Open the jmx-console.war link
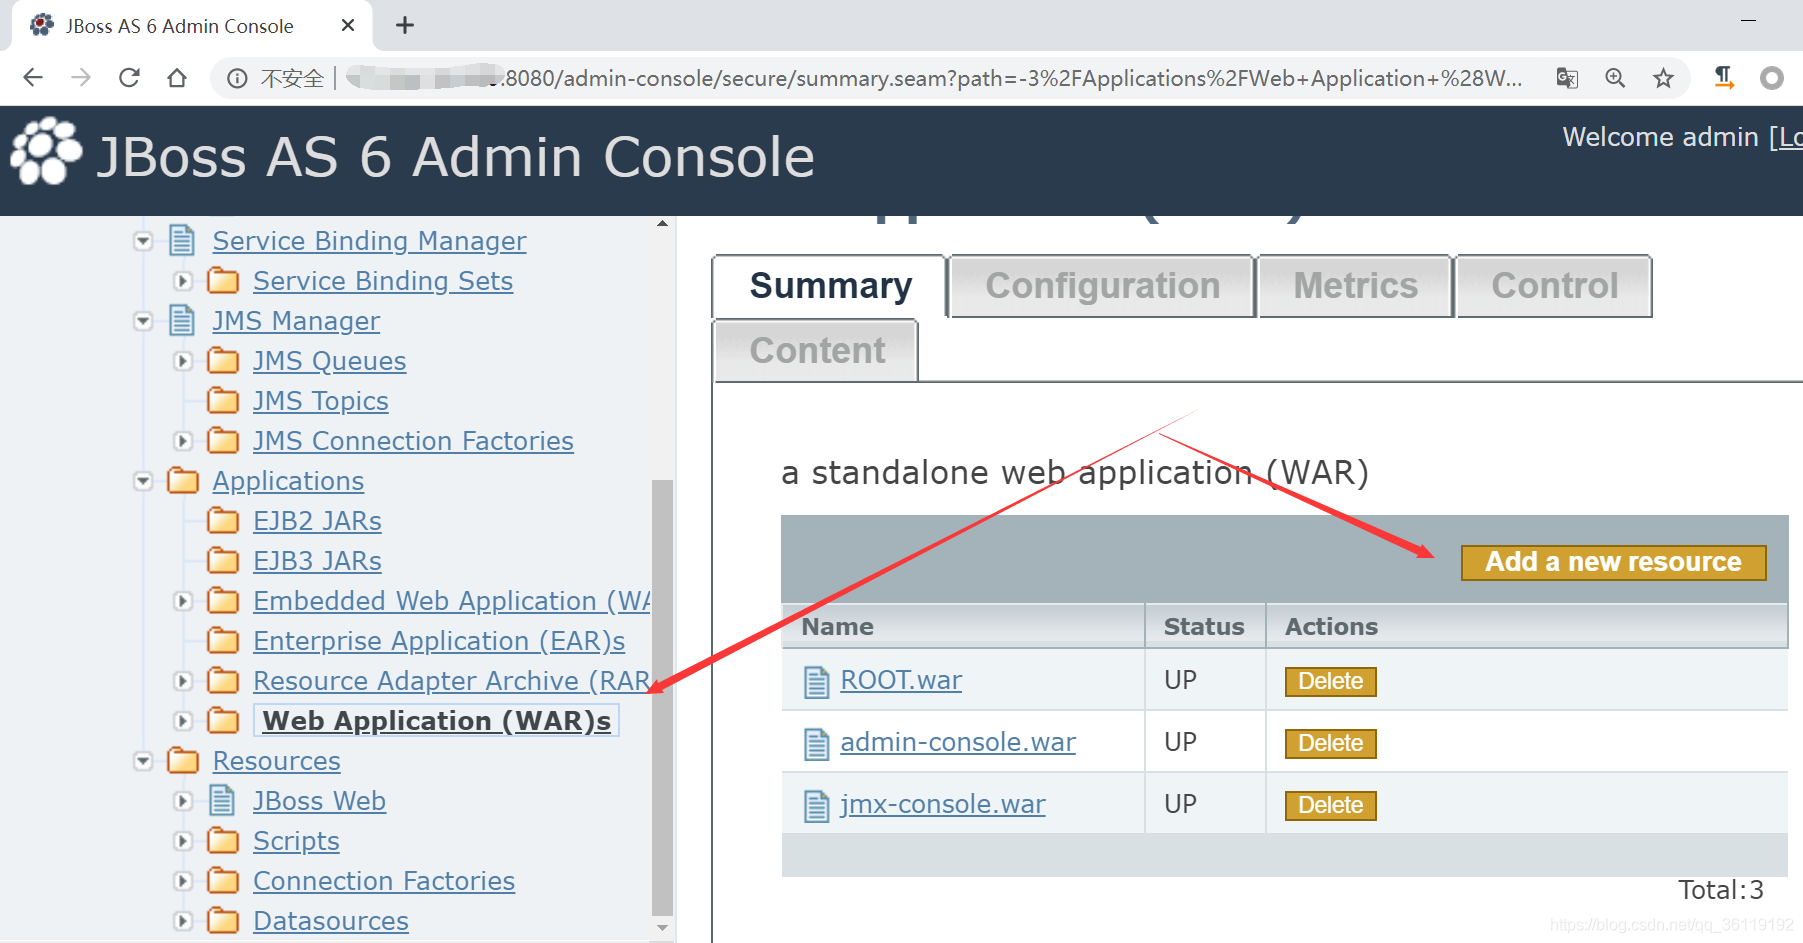 point(942,804)
